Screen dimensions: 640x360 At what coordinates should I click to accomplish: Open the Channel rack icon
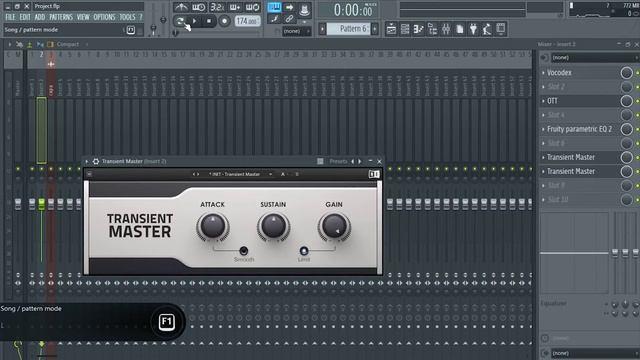point(405,29)
